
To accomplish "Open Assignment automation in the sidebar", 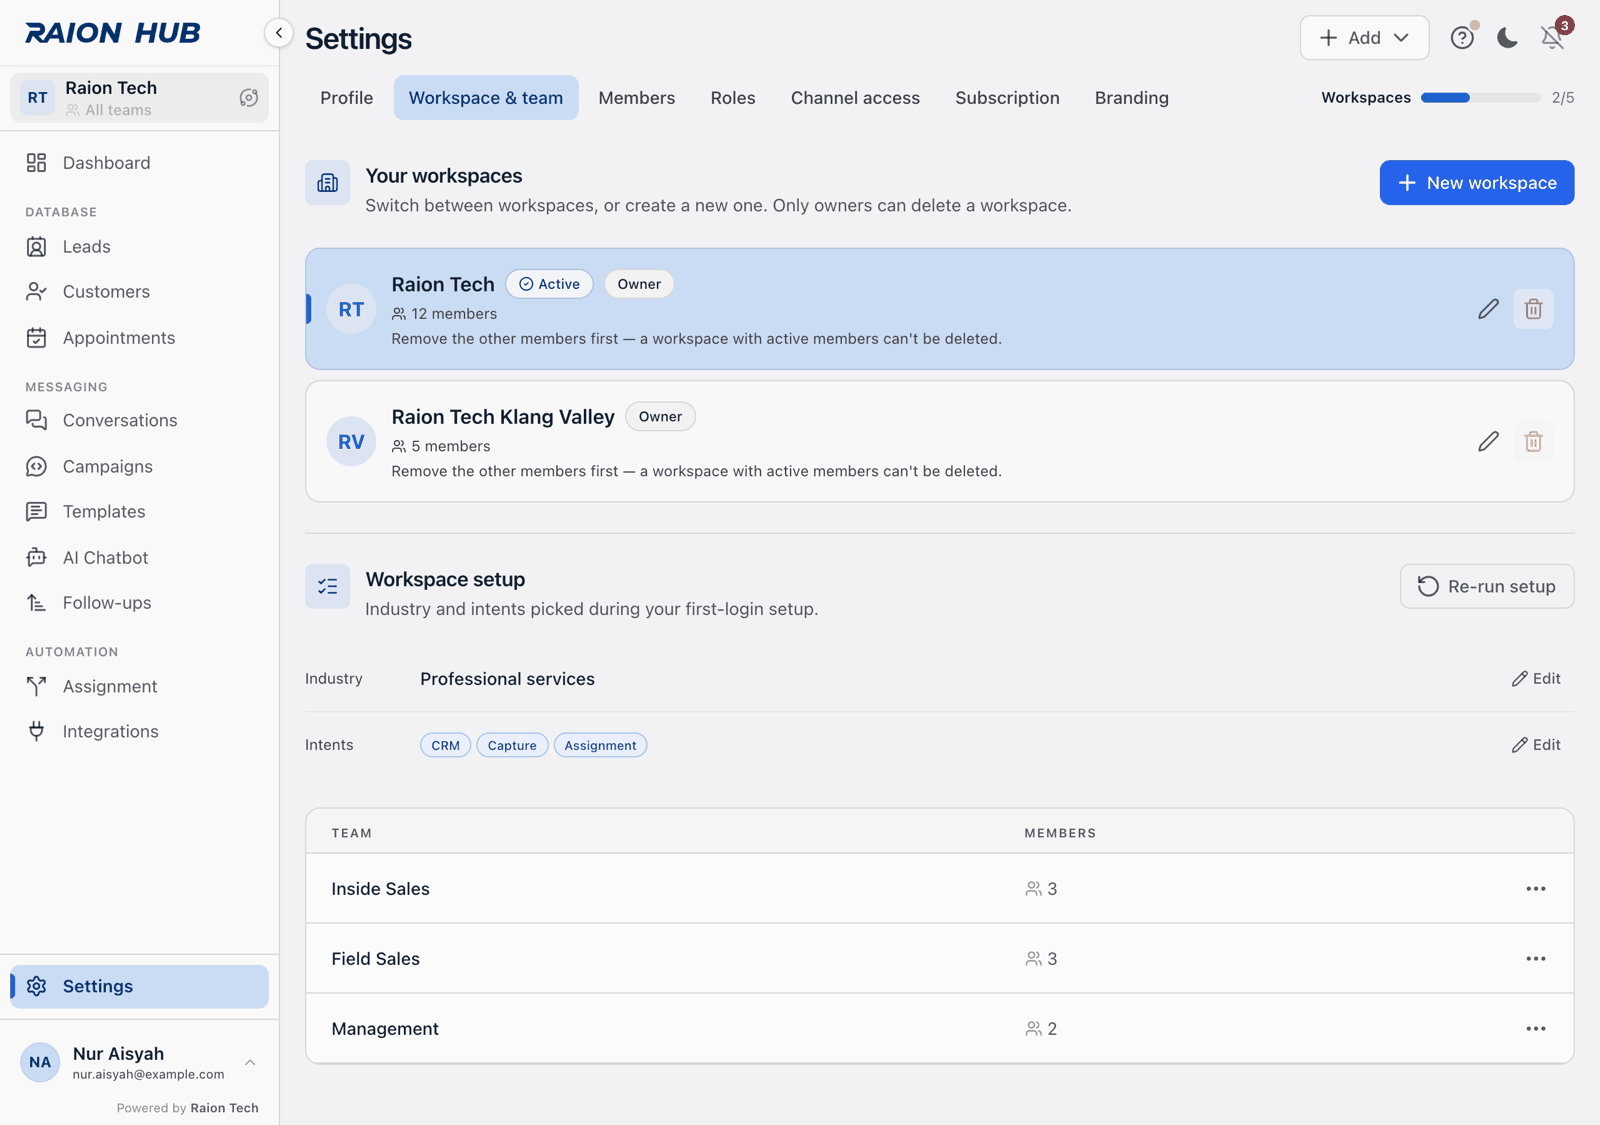I will [139, 686].
